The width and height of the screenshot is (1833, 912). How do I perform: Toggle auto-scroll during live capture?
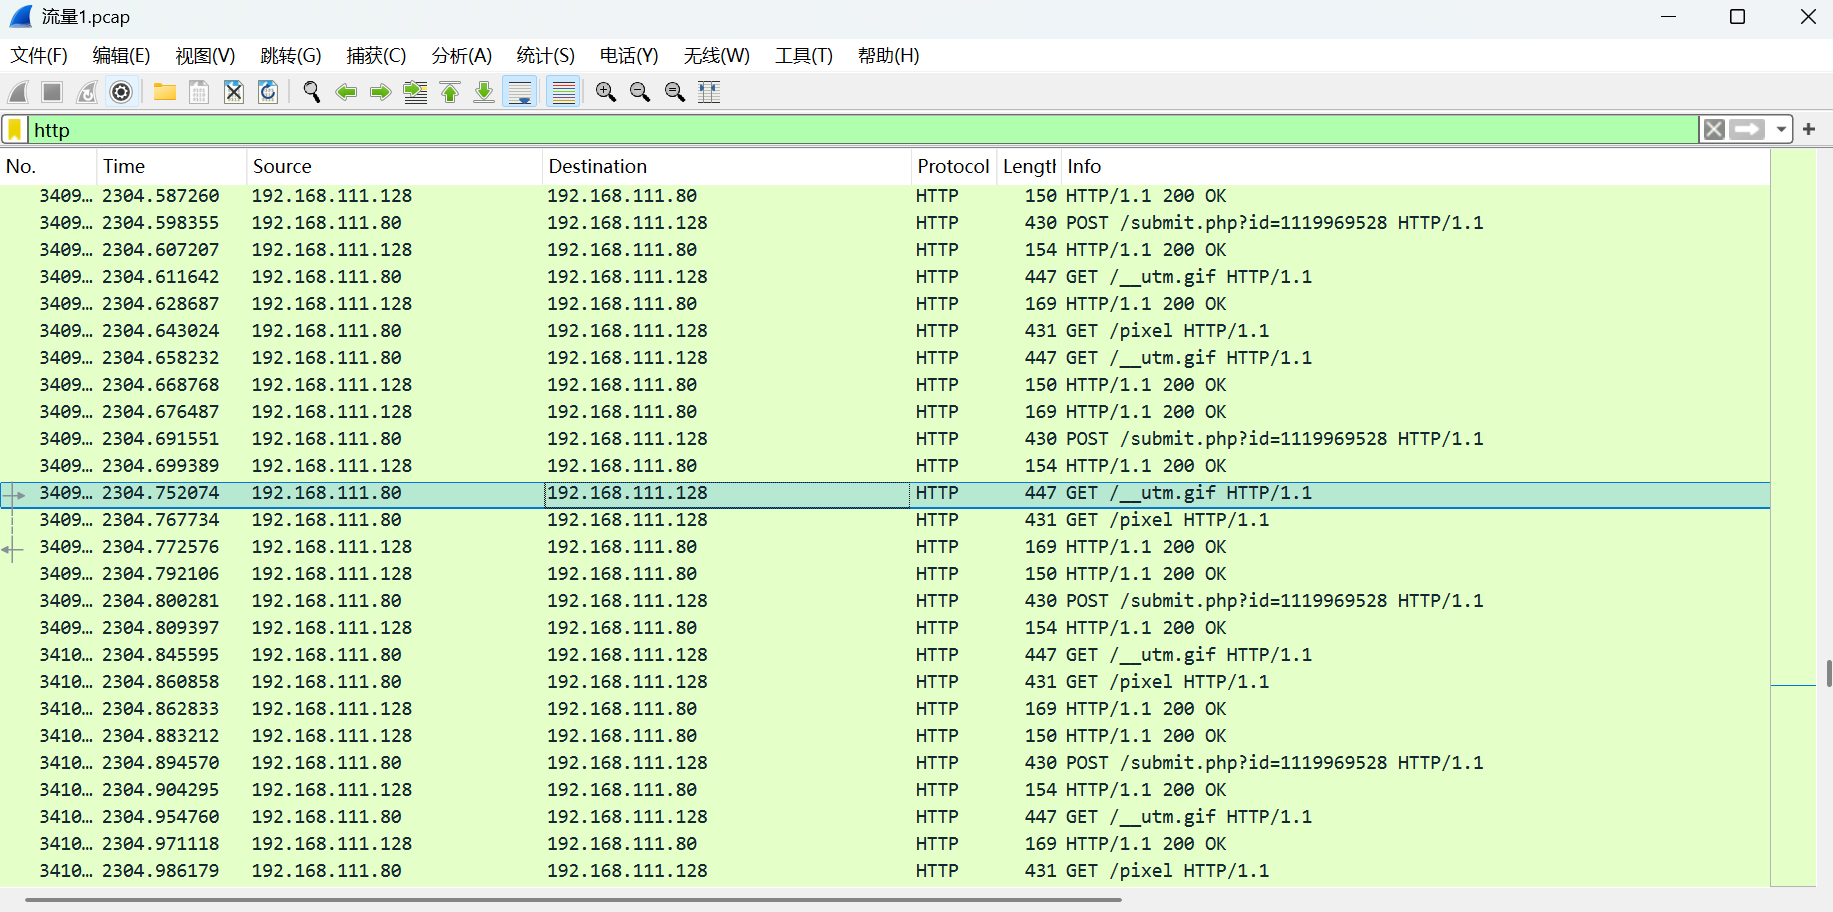point(521,92)
